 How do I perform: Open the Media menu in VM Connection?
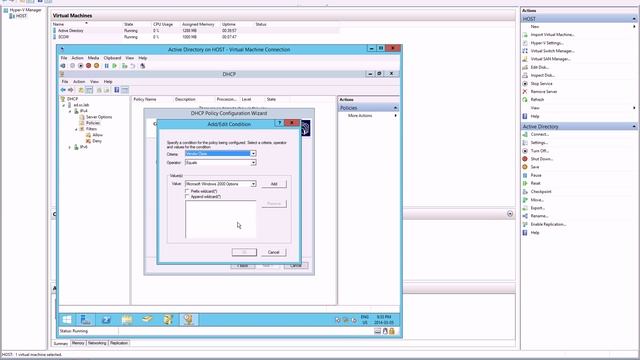(93, 58)
